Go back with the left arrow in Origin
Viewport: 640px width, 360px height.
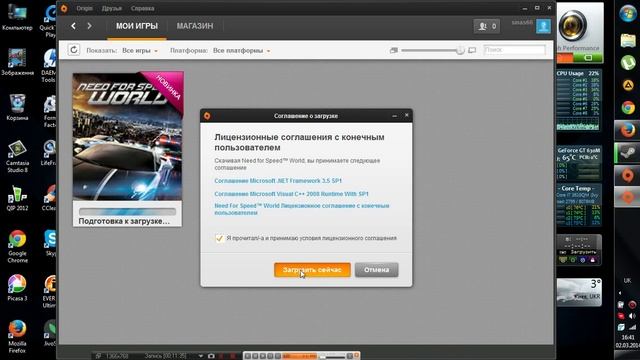(x=73, y=26)
